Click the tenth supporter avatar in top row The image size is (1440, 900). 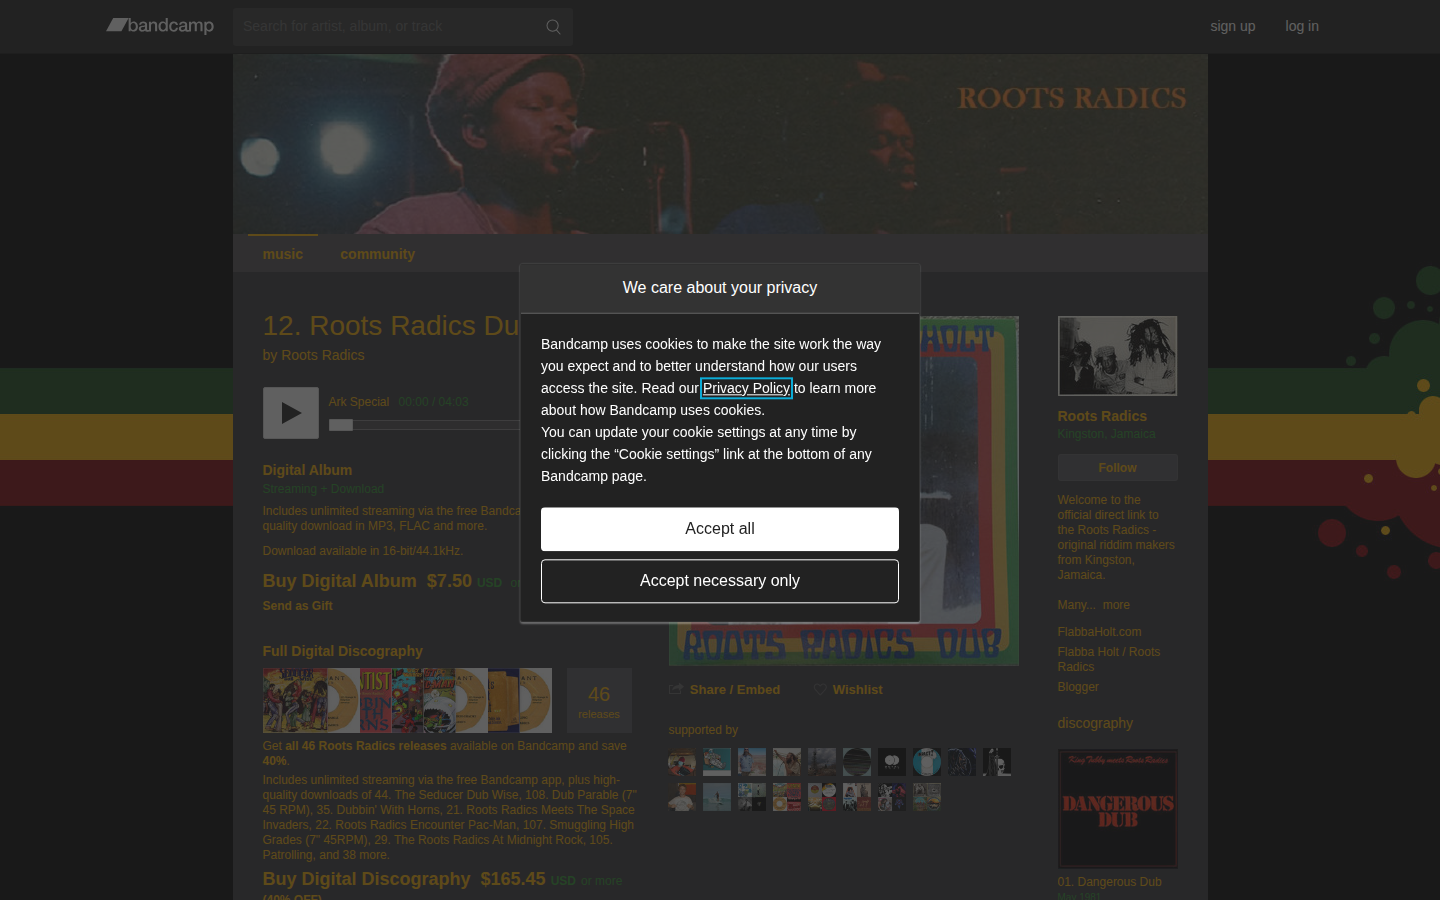[x=997, y=762]
